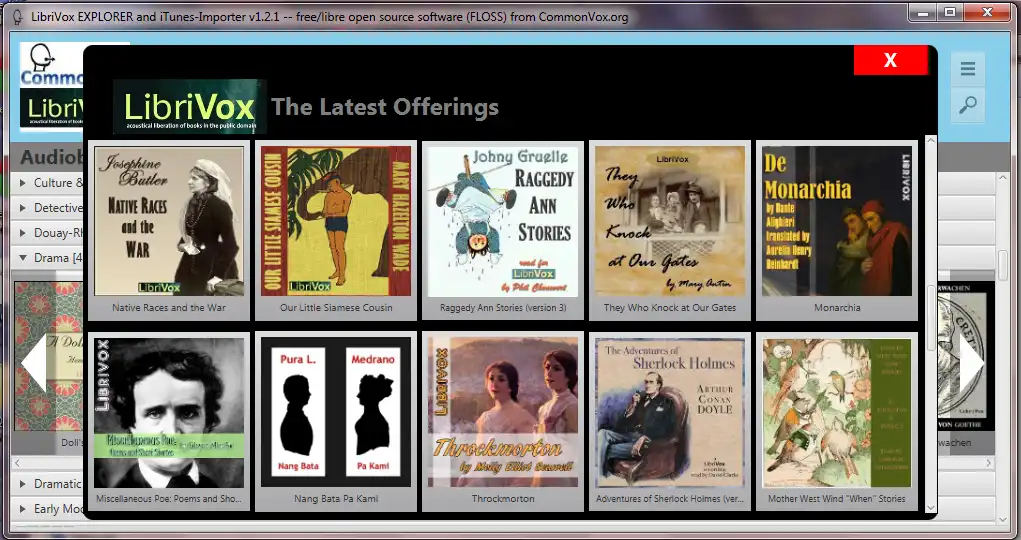The image size is (1021, 540).
Task: Open Our Little Siamese Cousin cover
Action: tap(336, 221)
